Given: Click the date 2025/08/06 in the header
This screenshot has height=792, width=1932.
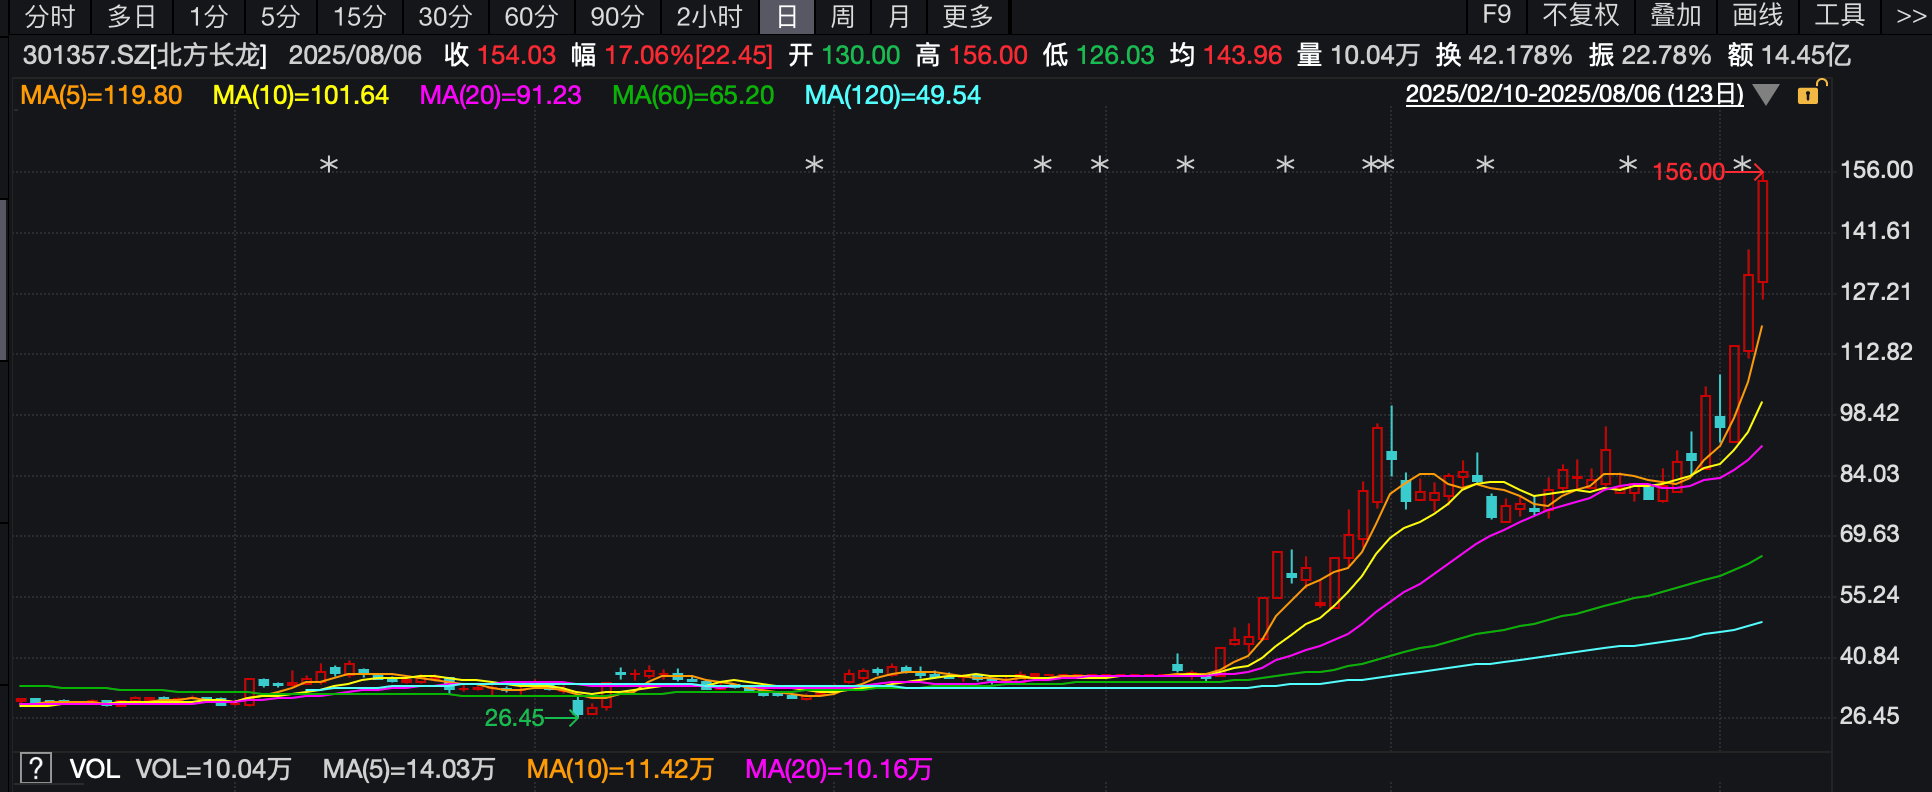Looking at the screenshot, I should [355, 55].
